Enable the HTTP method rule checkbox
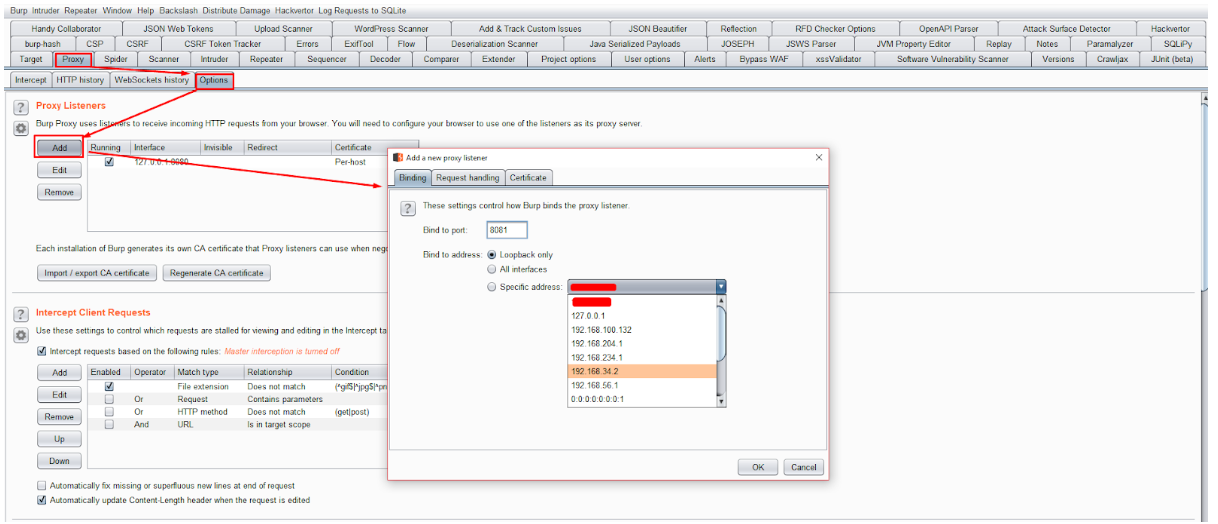Viewport: 1218px width, 524px height. 109,412
